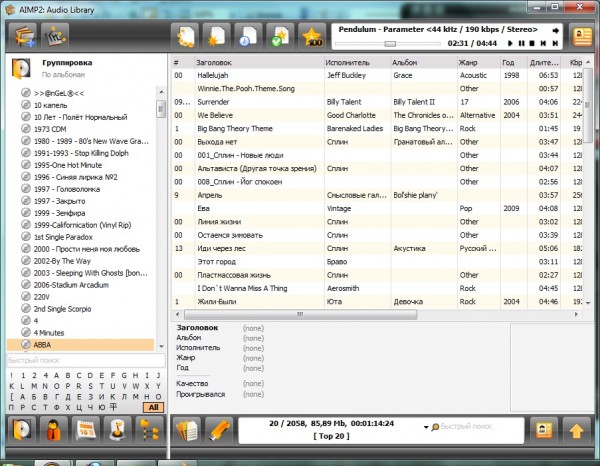This screenshot has height=466, width=600.
Task: Pause playback in mini player
Action: (x=521, y=43)
